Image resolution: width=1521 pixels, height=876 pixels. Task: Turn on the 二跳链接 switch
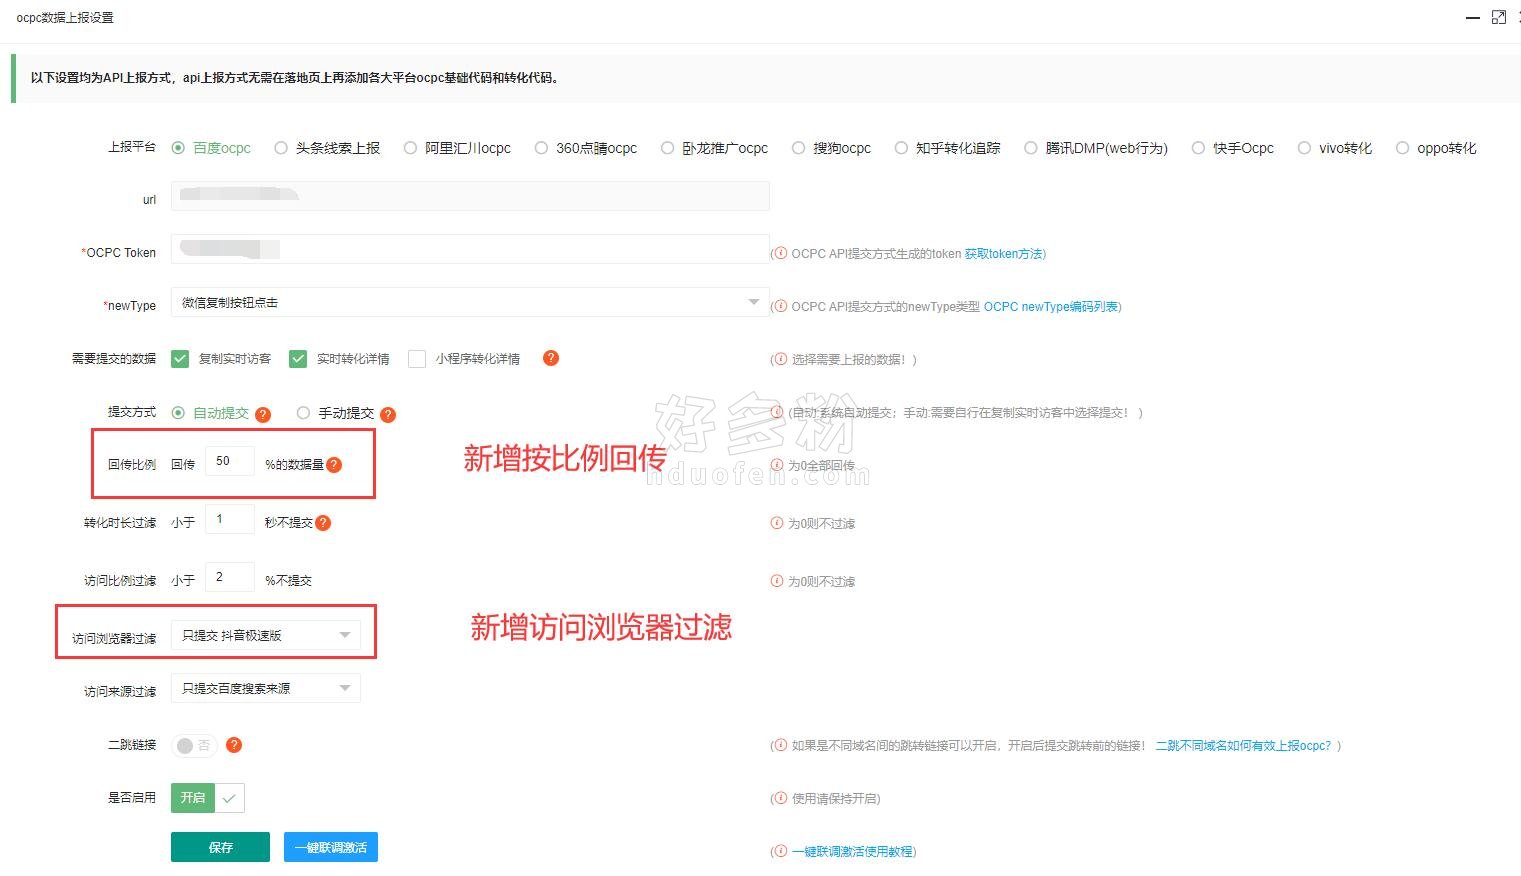coord(194,745)
